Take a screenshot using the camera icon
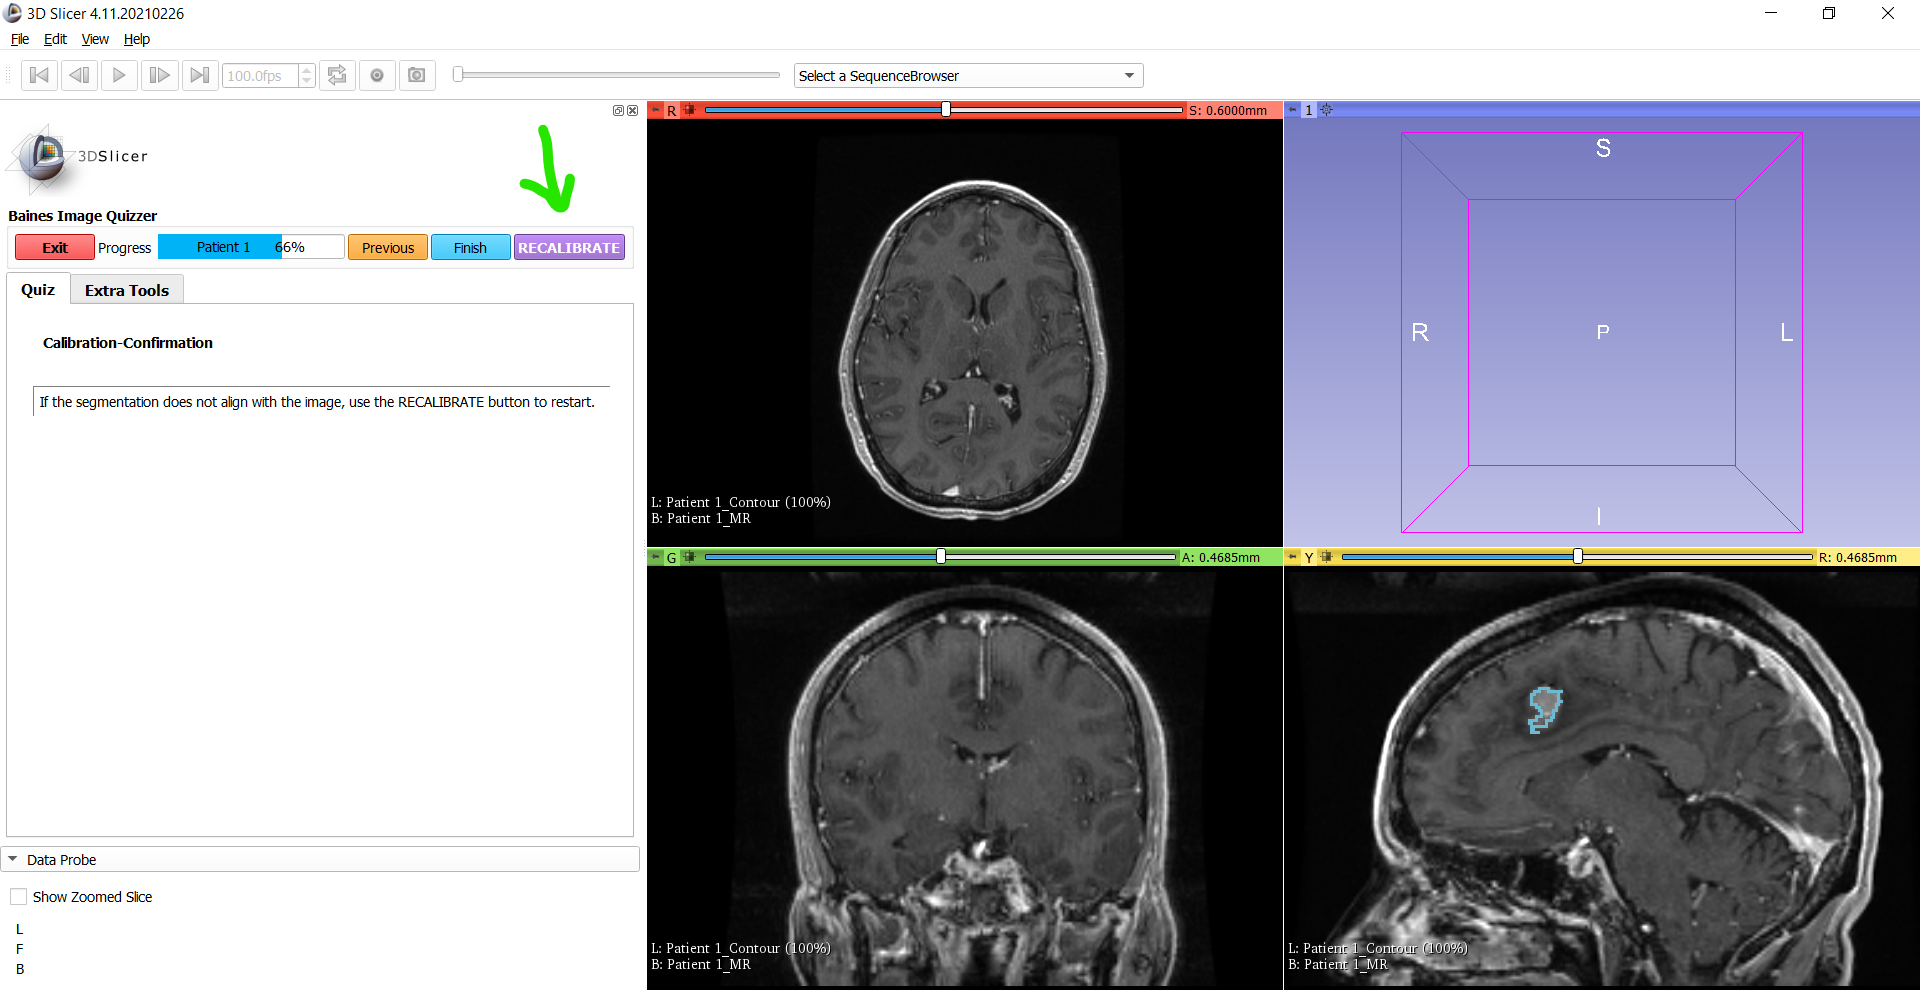1920x990 pixels. 417,75
